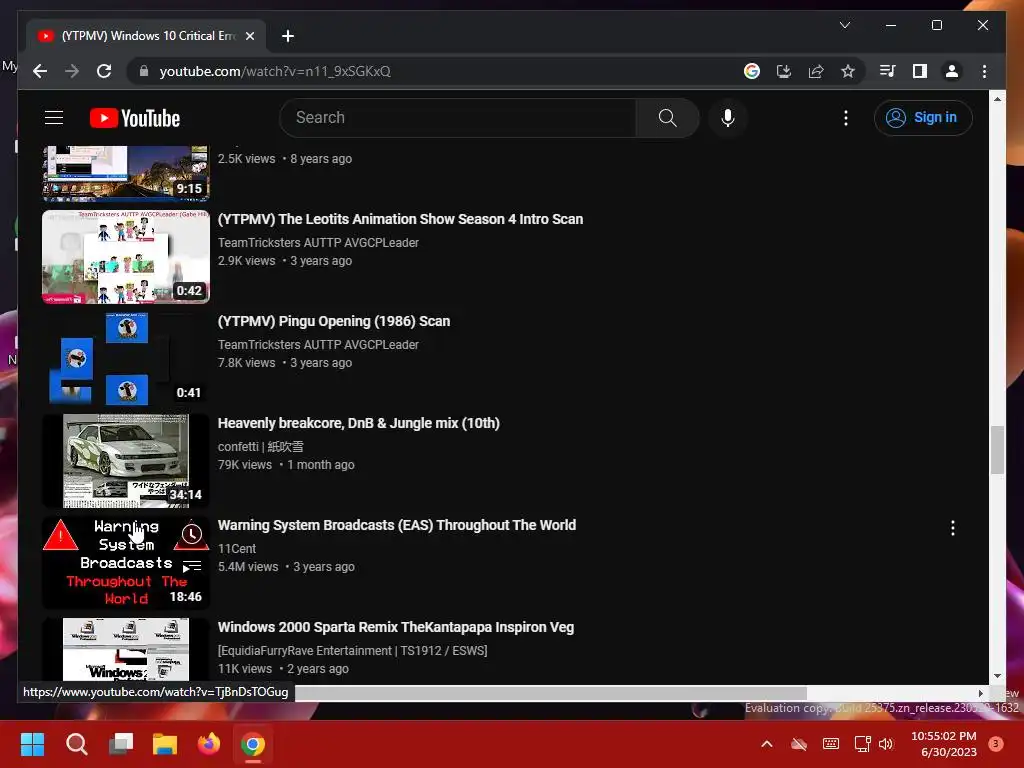Switch to Chrome in taskbar
The width and height of the screenshot is (1024, 768).
click(253, 744)
